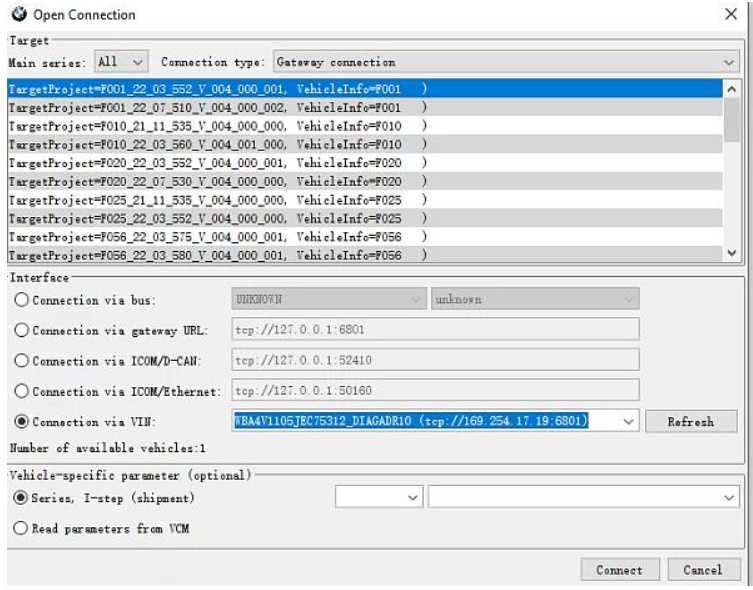The width and height of the screenshot is (753, 590).
Task: Select TargetProject F025_22_03_552 row
Action: 365,218
